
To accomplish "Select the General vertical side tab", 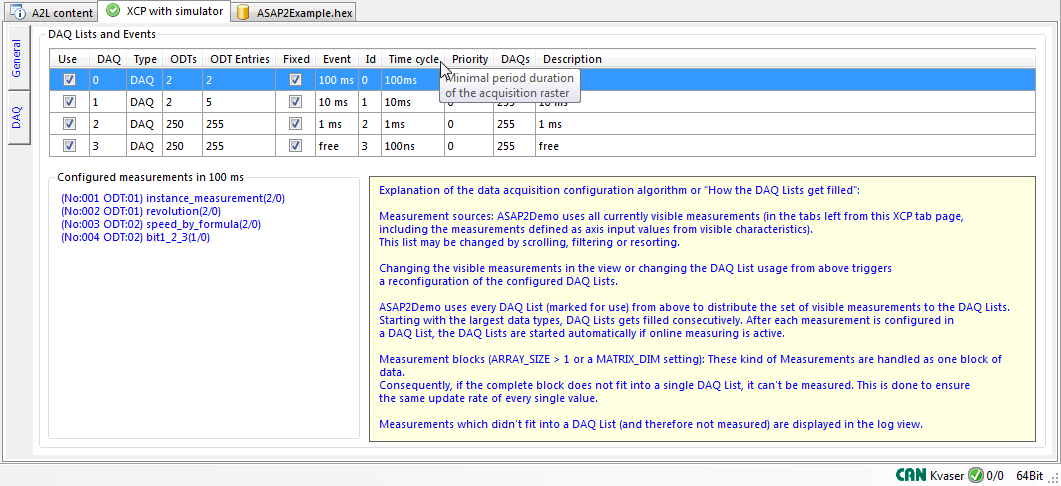I will coord(17,59).
